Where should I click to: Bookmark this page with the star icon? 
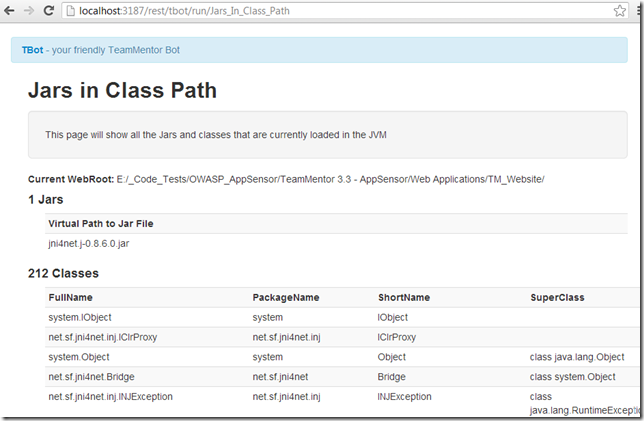click(x=605, y=10)
